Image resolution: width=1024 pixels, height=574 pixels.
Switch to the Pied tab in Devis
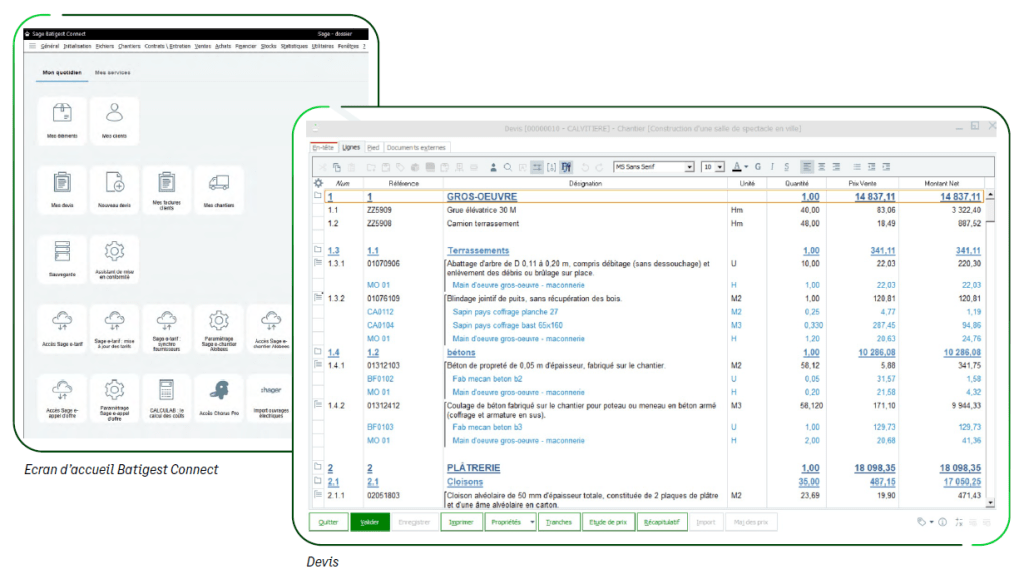[373, 148]
